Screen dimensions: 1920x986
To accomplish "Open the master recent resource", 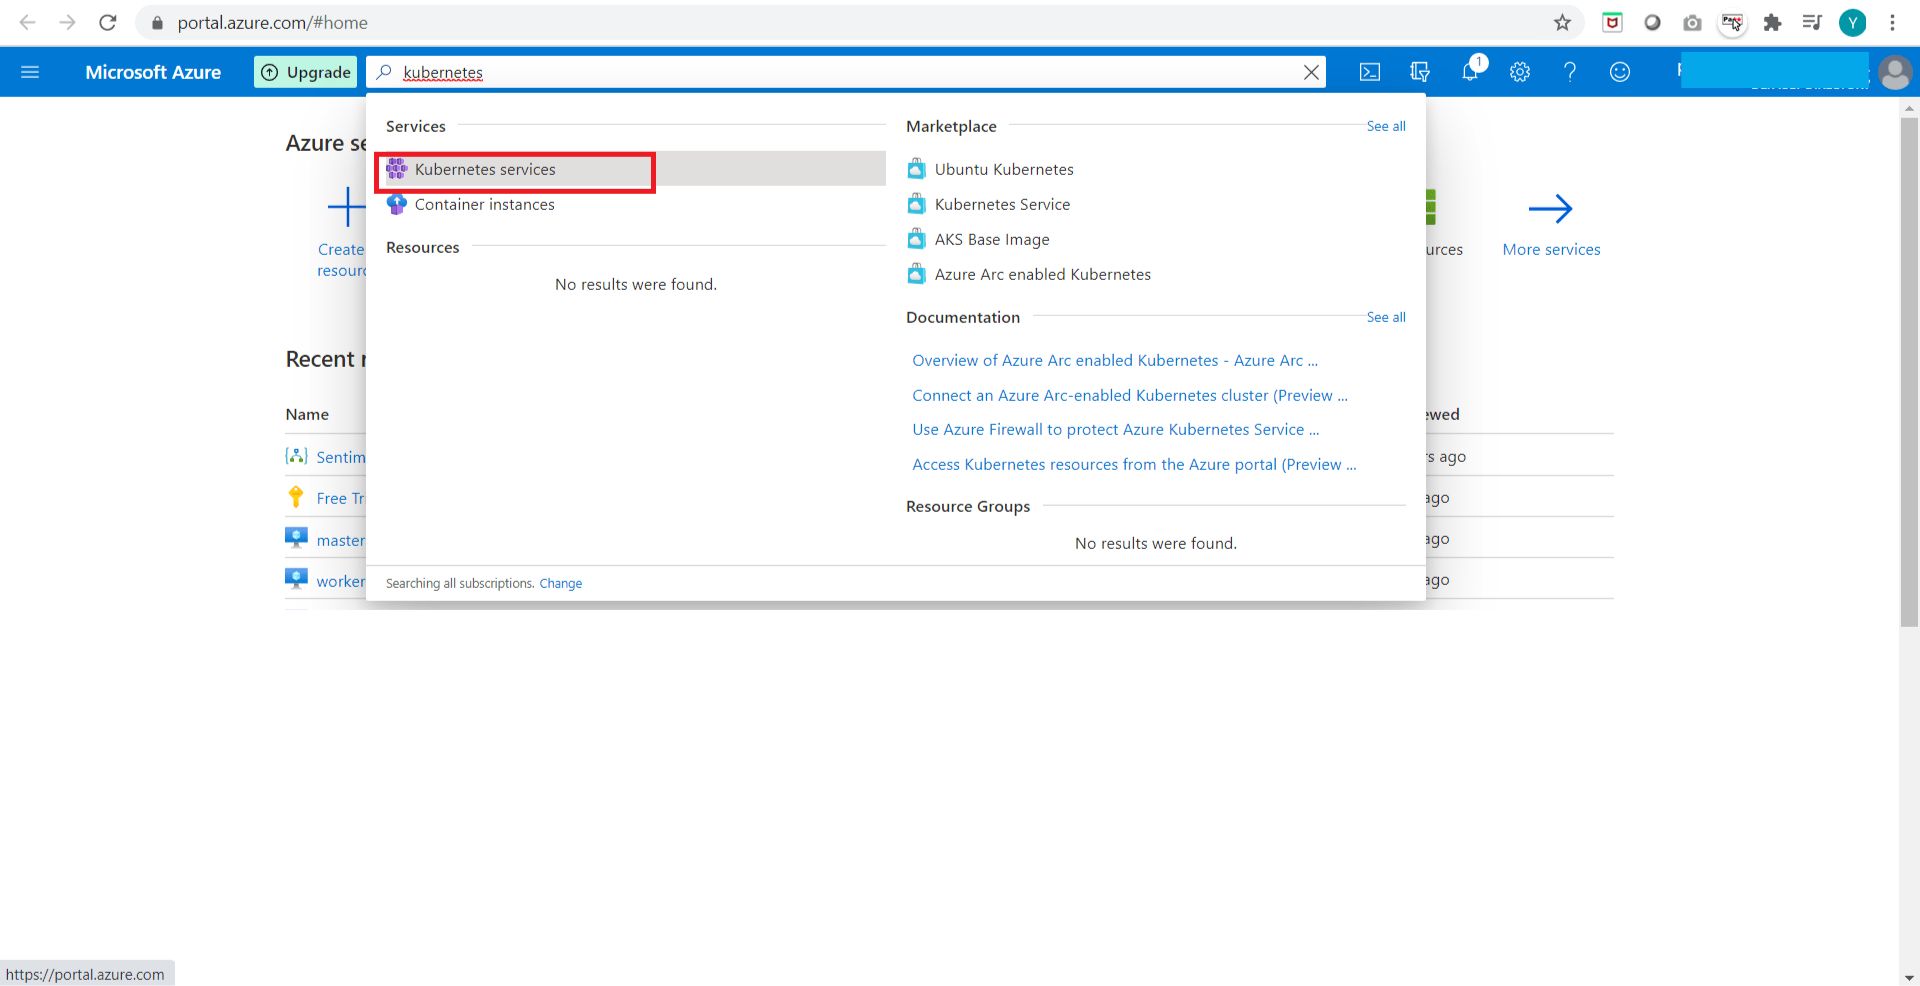I will coord(340,540).
